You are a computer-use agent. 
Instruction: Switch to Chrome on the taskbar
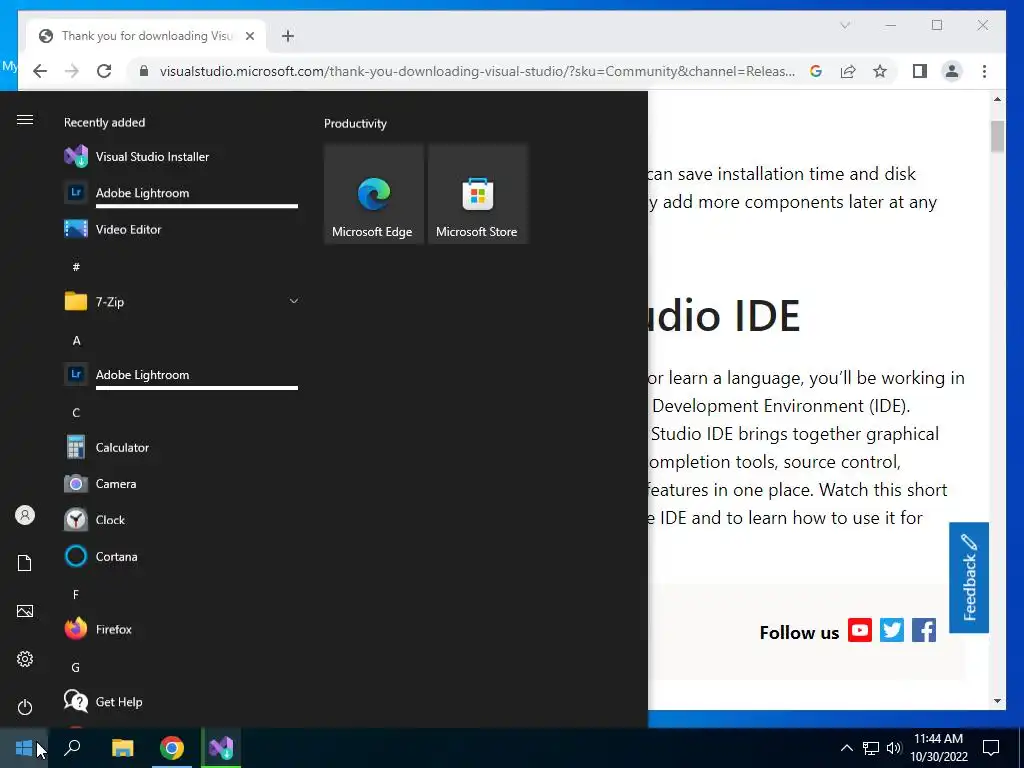pyautogui.click(x=172, y=748)
